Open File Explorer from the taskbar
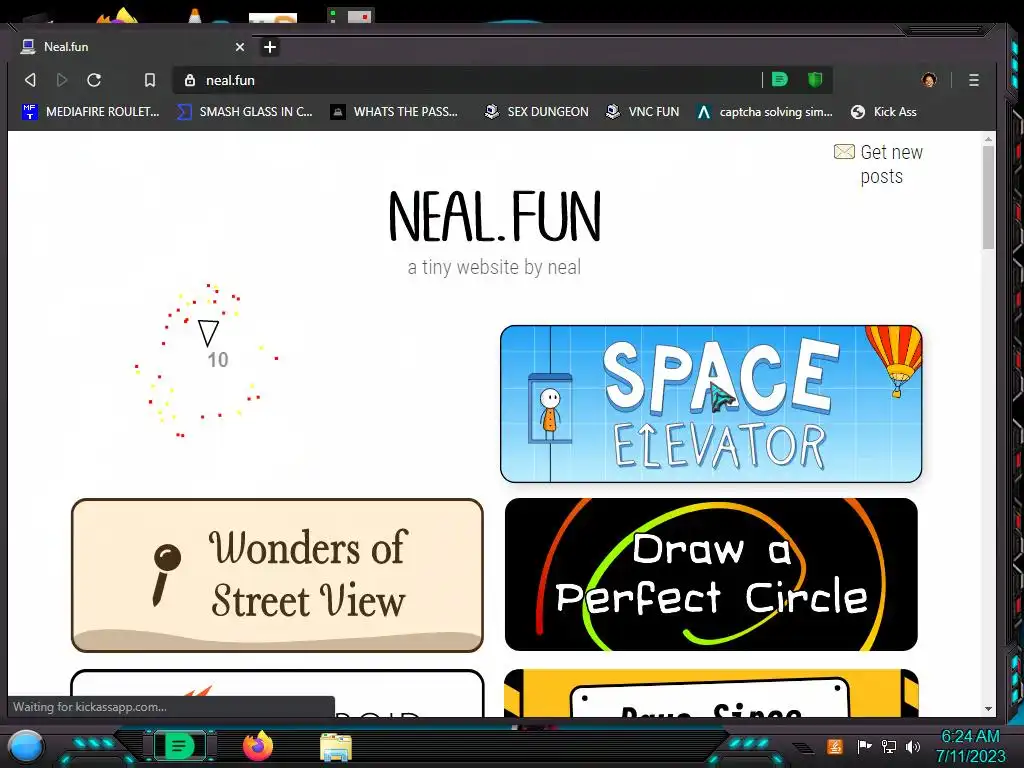The image size is (1024, 768). point(336,746)
